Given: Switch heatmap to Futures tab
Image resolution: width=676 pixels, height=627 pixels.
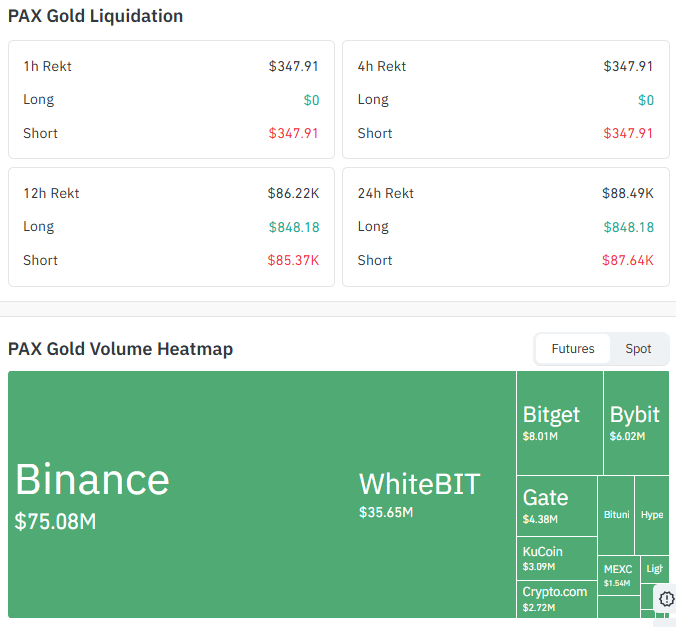Looking at the screenshot, I should click(573, 348).
